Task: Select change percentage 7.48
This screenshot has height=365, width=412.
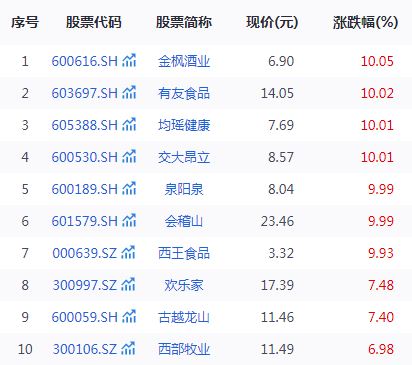Action: point(381,285)
